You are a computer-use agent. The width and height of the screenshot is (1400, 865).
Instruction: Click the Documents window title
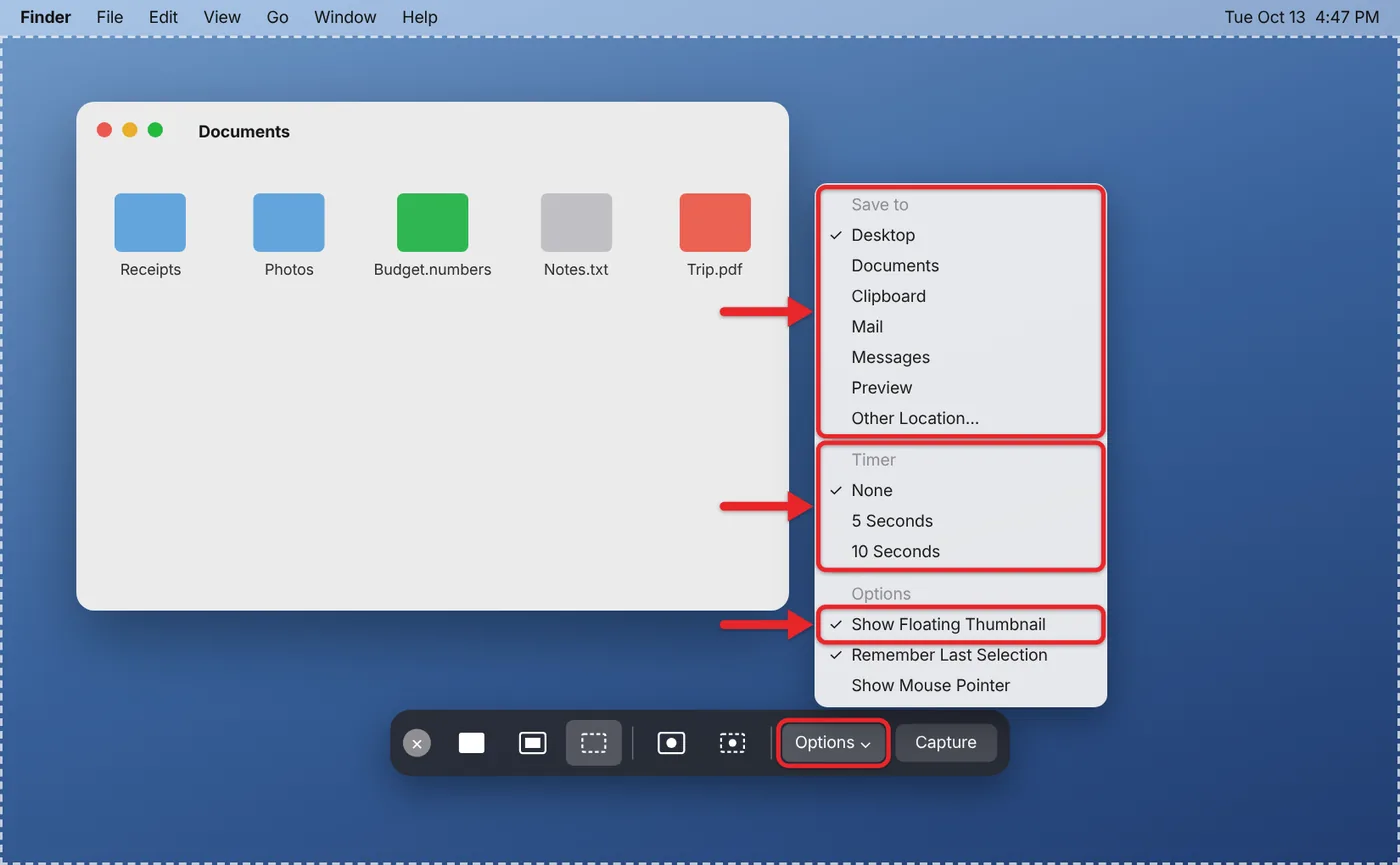244,132
